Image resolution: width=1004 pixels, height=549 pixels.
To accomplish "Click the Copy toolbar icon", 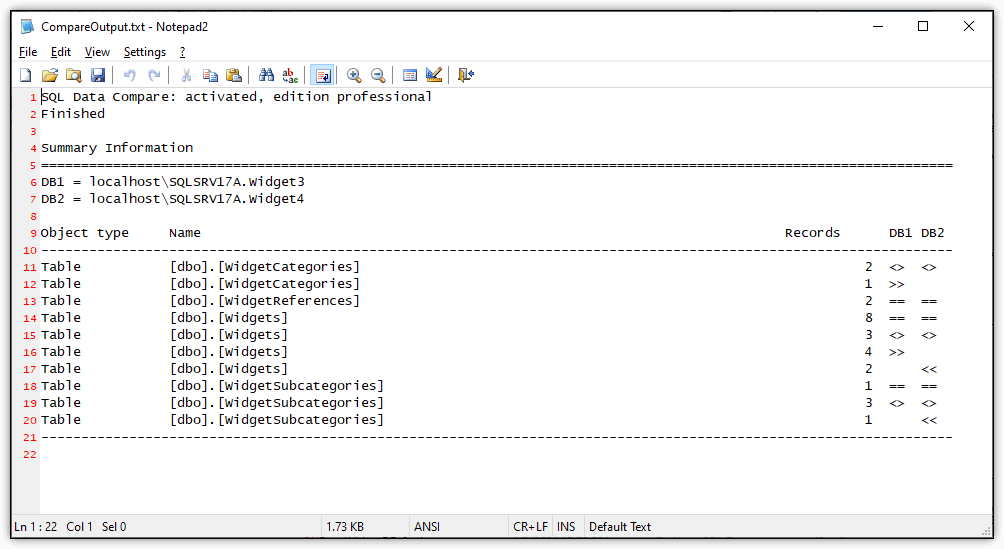I will pos(210,75).
